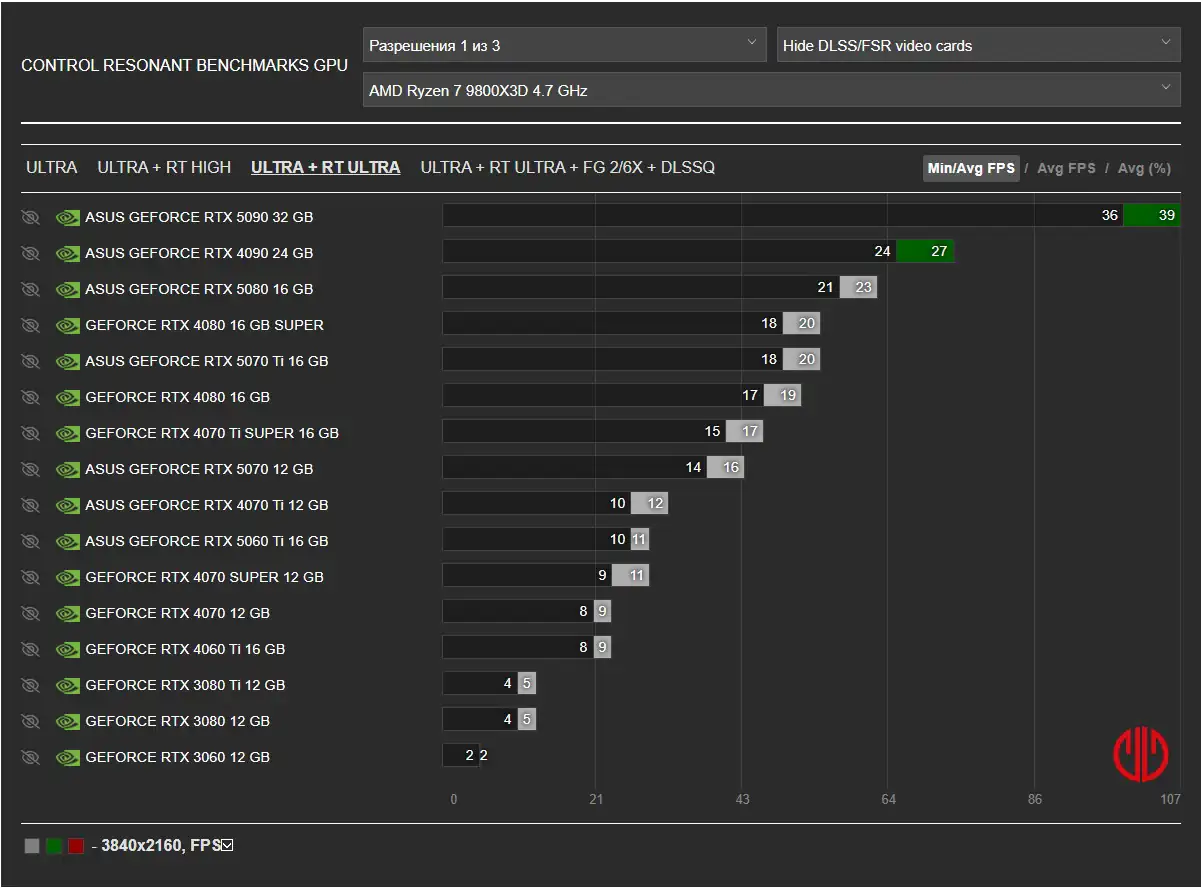This screenshot has height=888, width=1201.
Task: Click the RTX 4090 average bar showing 27
Action: coord(925,251)
